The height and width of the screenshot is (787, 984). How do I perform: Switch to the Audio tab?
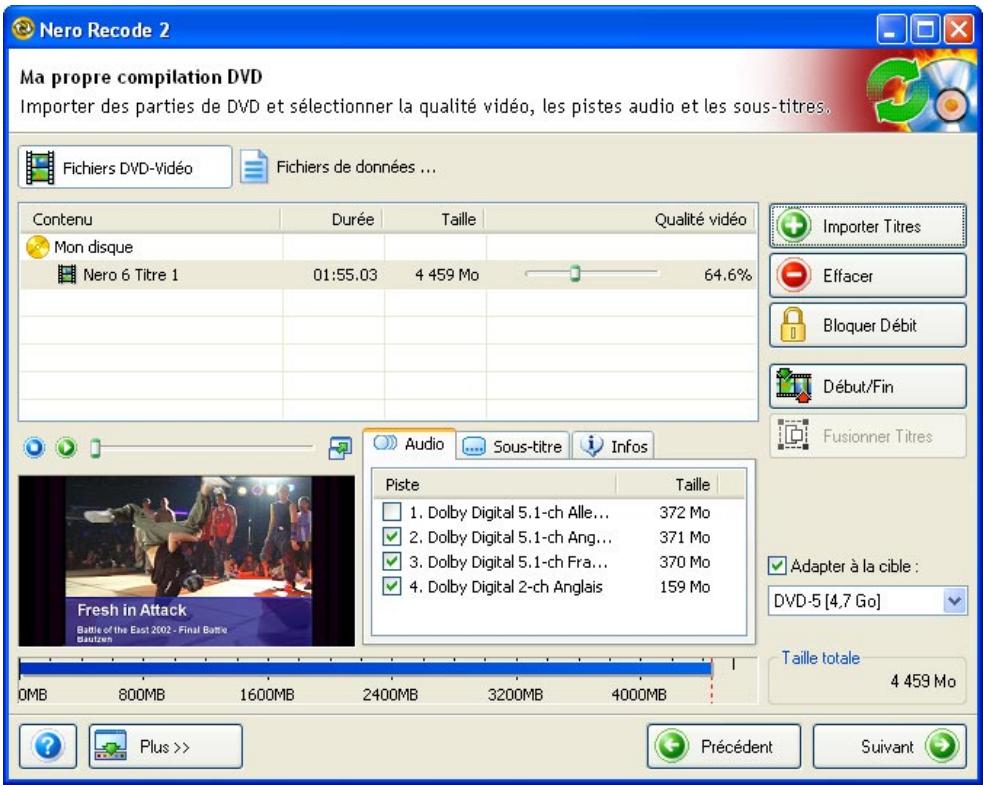tap(409, 444)
